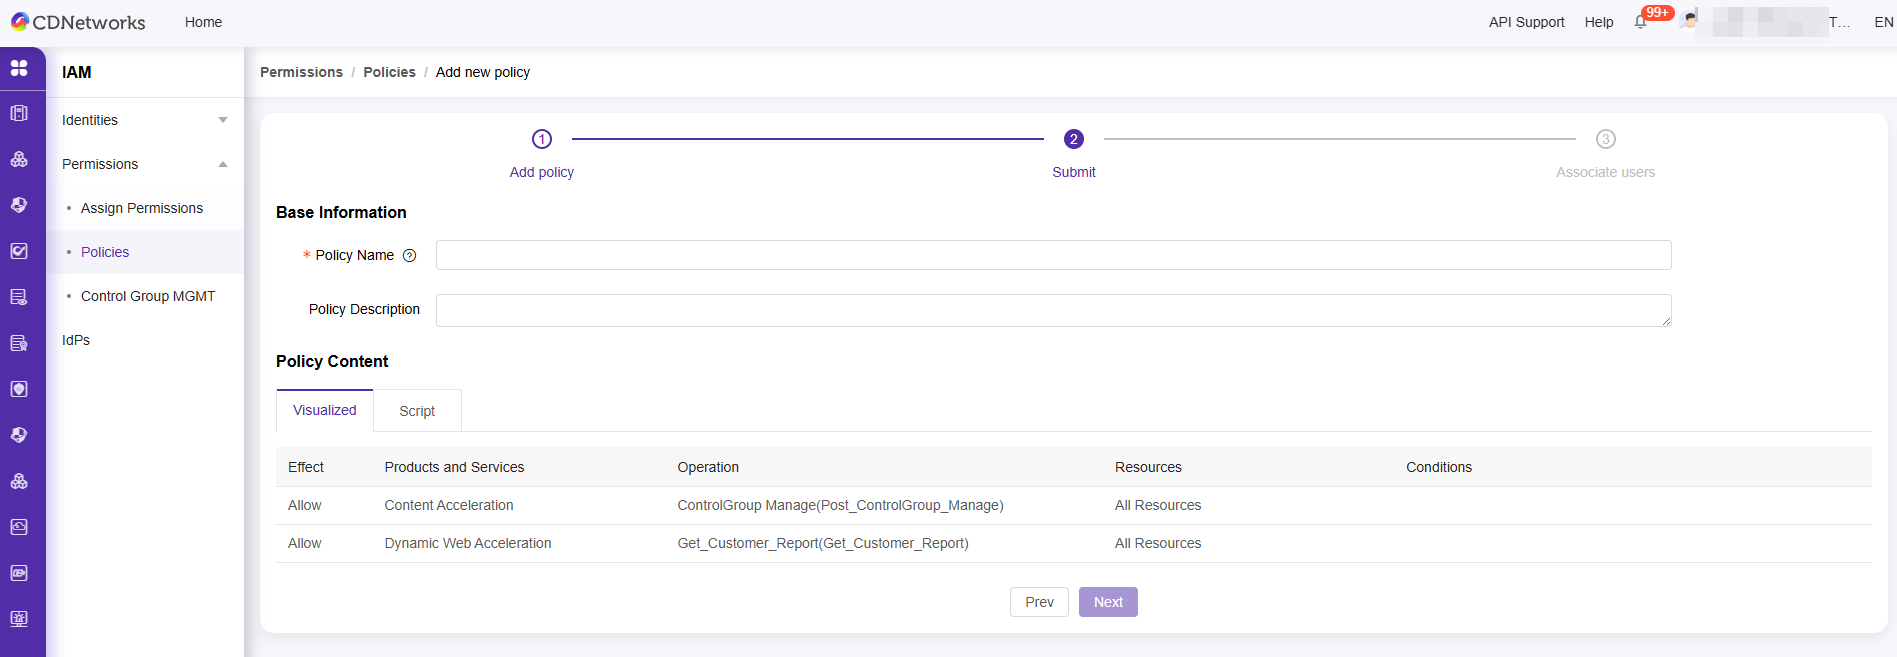Image resolution: width=1897 pixels, height=657 pixels.
Task: Click the Prev button
Action: coord(1039,602)
